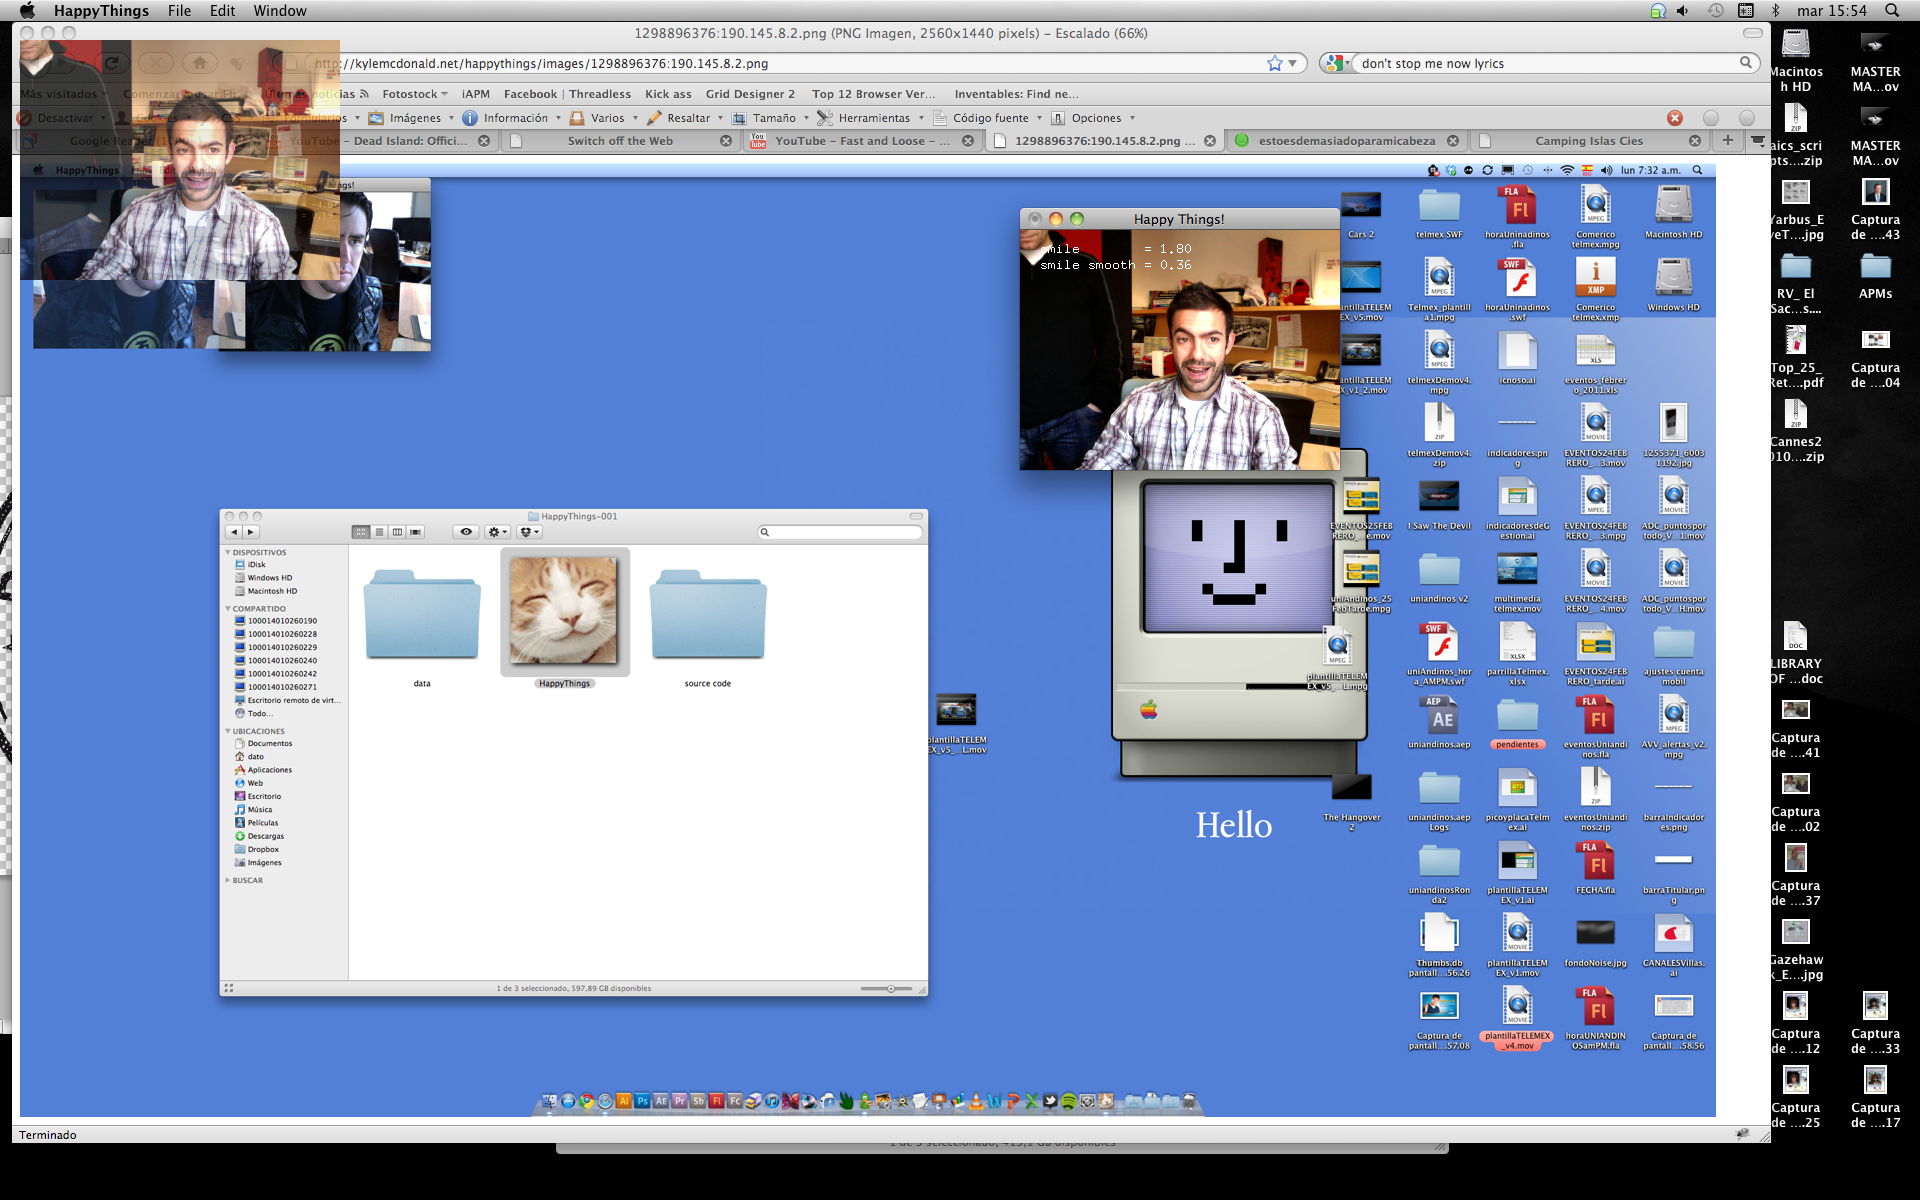The width and height of the screenshot is (1920, 1200).
Task: Open the Google search engine dropdown
Action: click(x=1336, y=63)
